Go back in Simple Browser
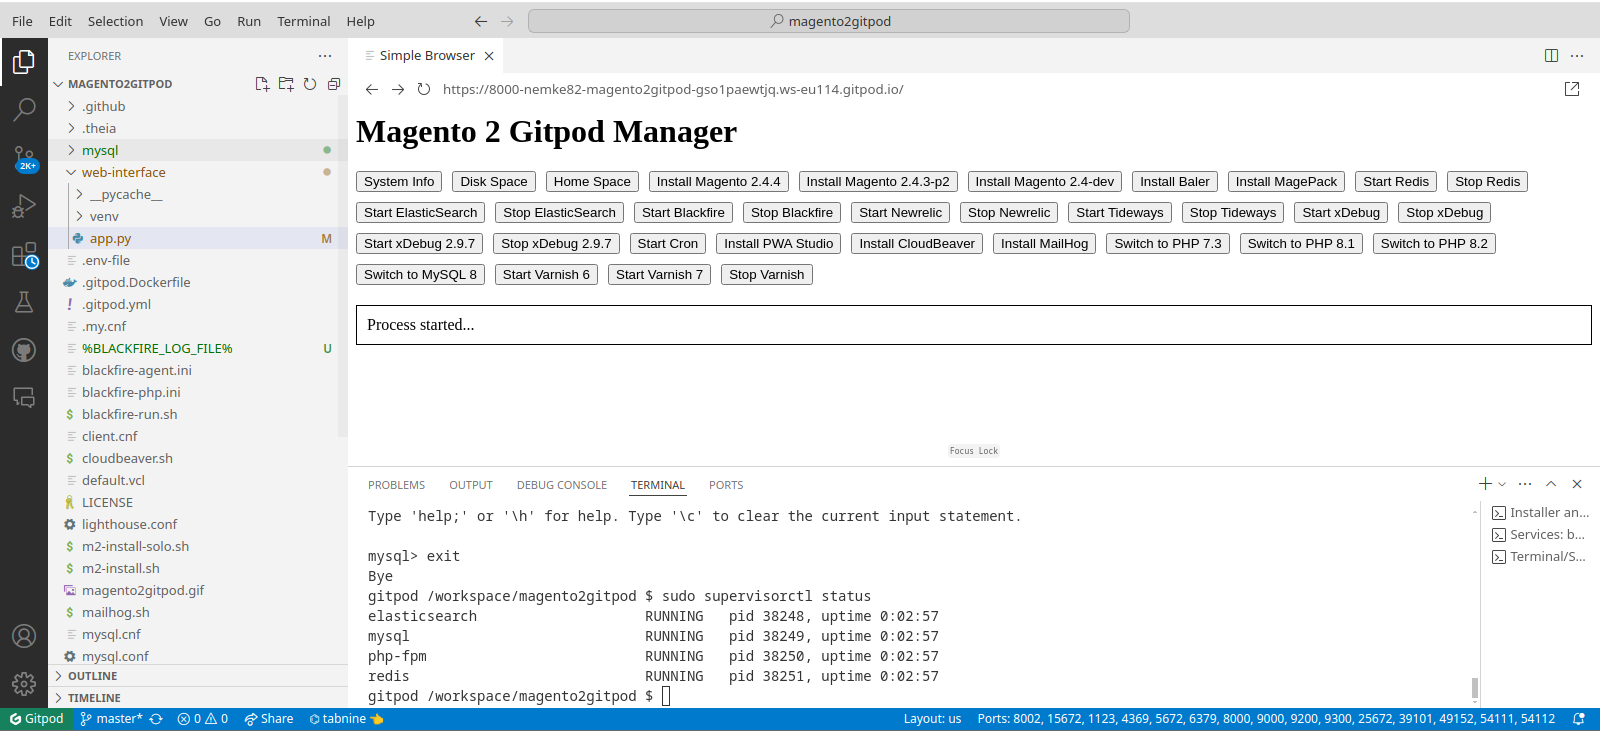The image size is (1600, 731). pyautogui.click(x=372, y=89)
